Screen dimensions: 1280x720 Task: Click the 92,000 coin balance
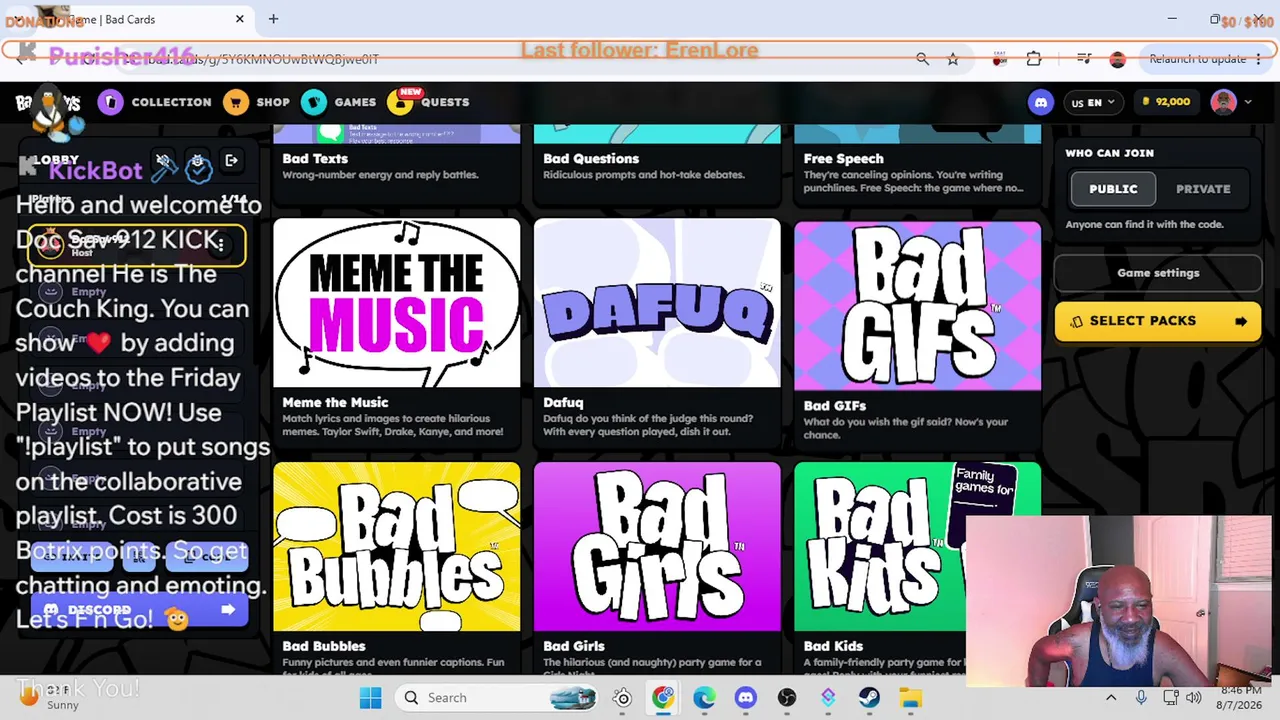[1165, 102]
